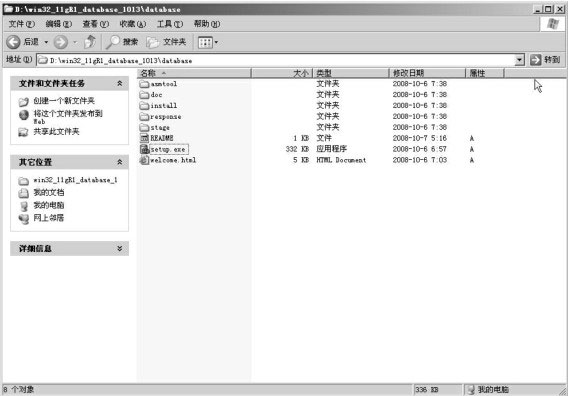The height and width of the screenshot is (396, 568).
Task: Select the response folder name
Action: 166,117
